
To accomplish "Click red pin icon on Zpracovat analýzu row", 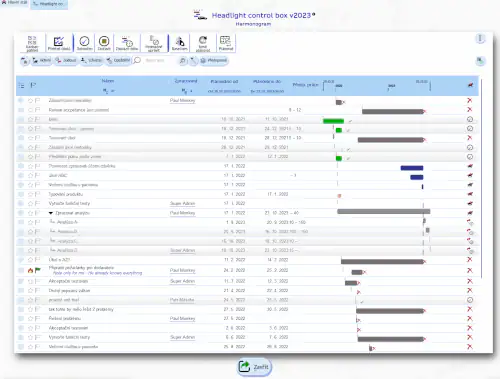I will coord(470,213).
